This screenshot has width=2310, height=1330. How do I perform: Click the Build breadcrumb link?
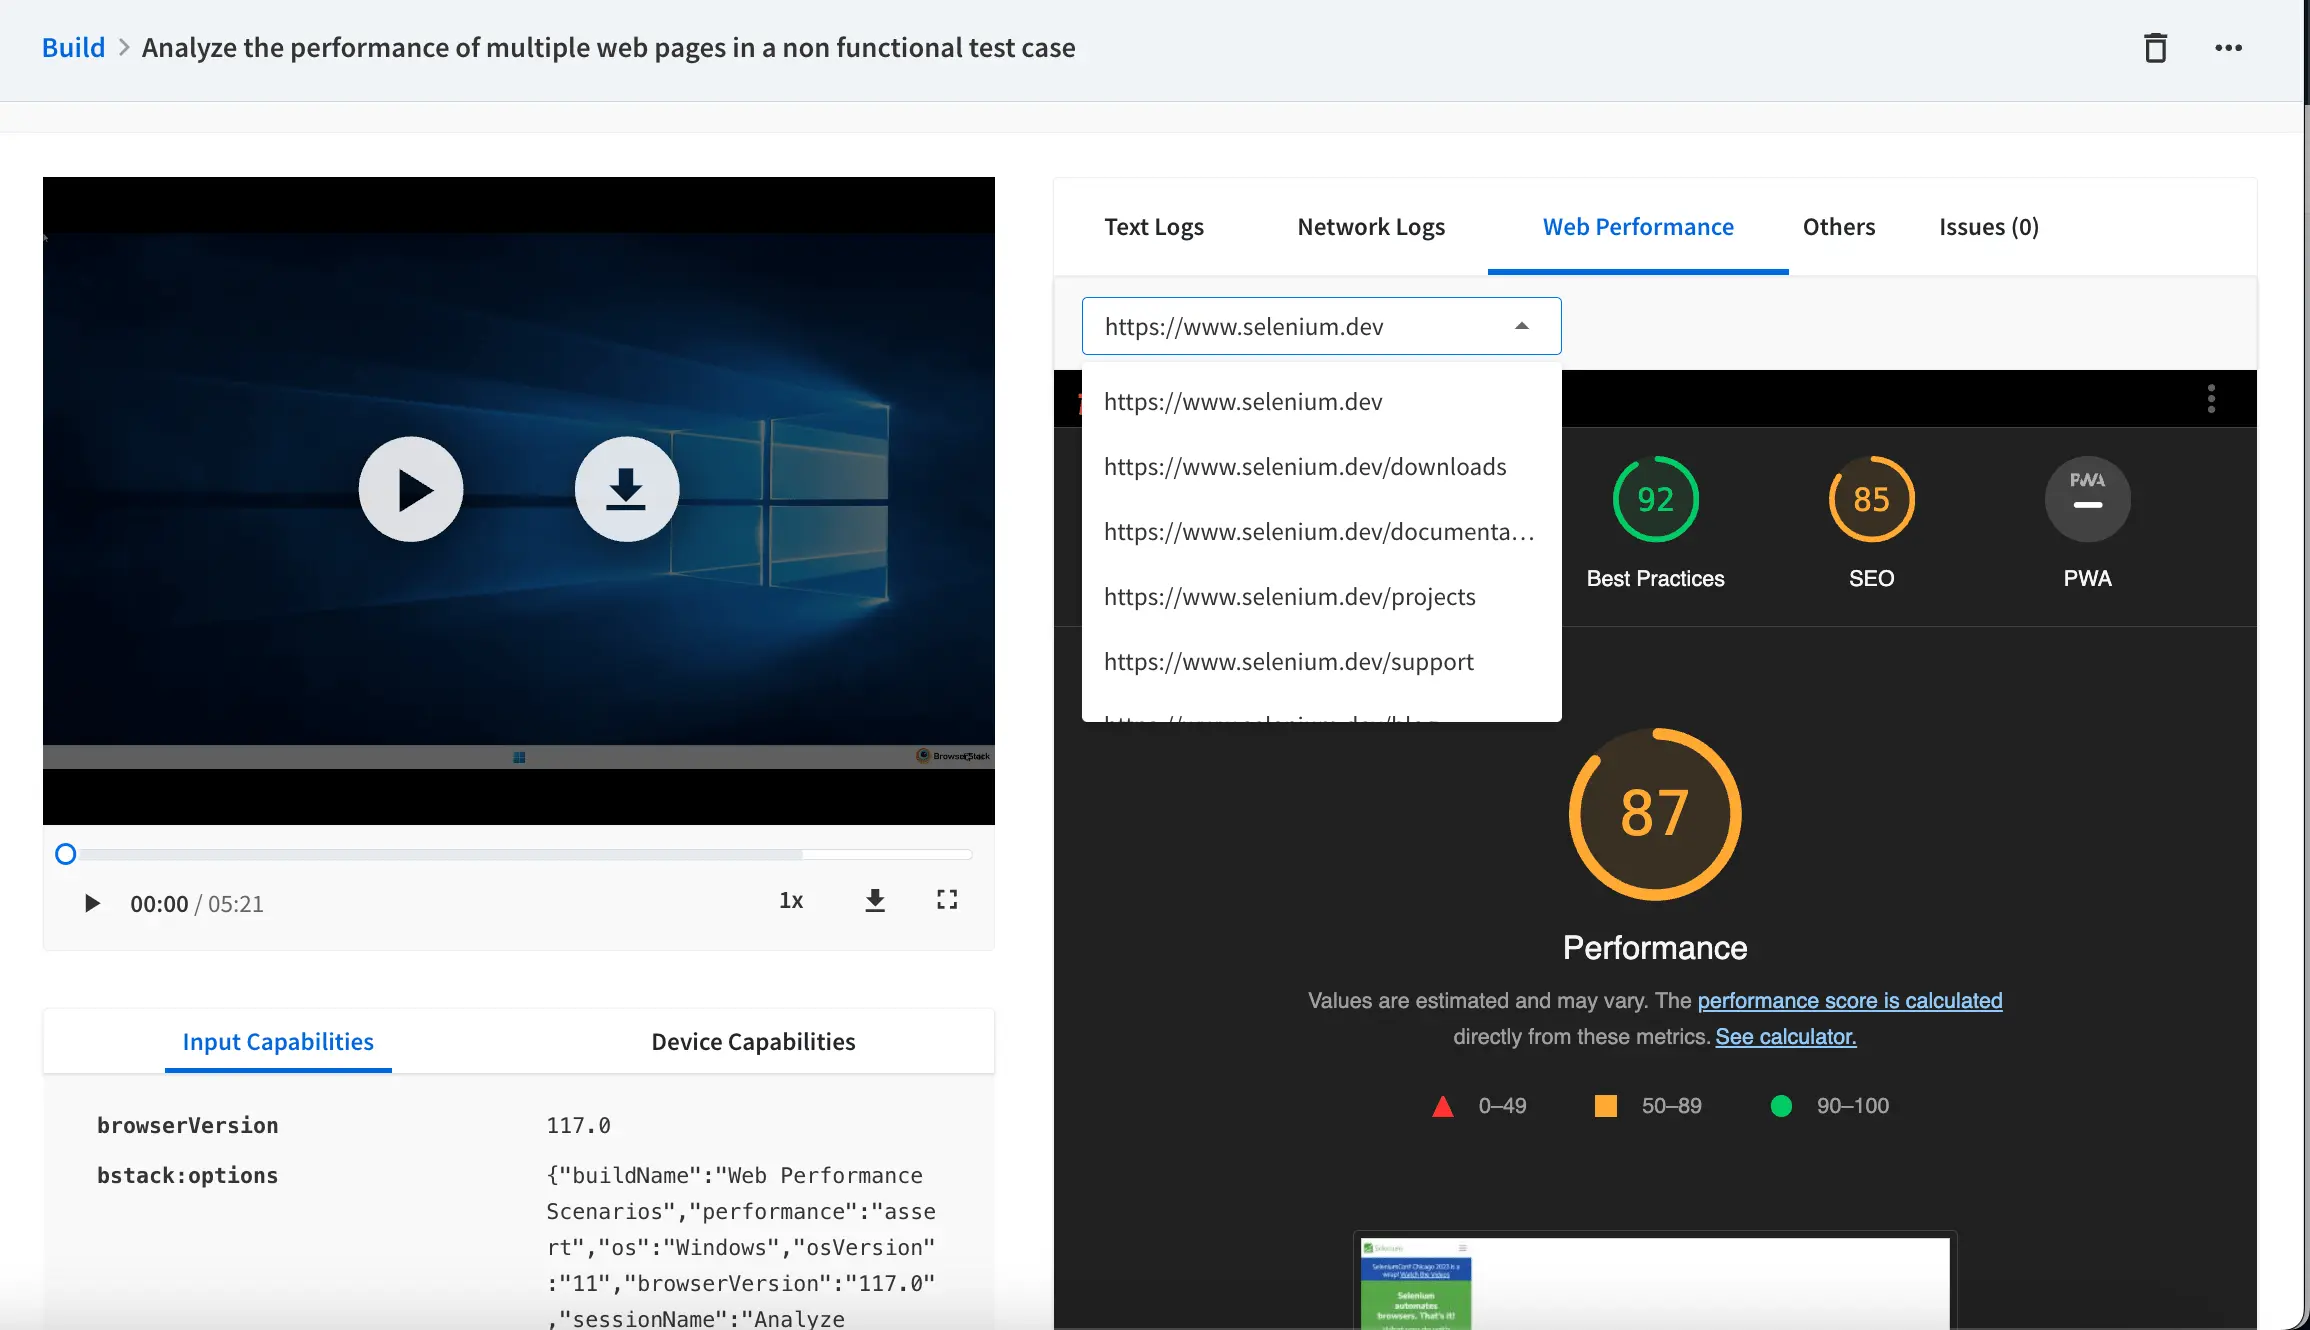coord(73,48)
